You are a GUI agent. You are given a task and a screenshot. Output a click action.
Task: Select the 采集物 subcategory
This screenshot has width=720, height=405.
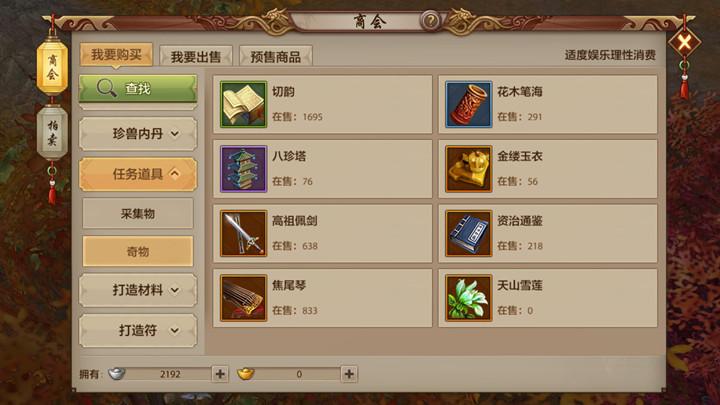138,214
